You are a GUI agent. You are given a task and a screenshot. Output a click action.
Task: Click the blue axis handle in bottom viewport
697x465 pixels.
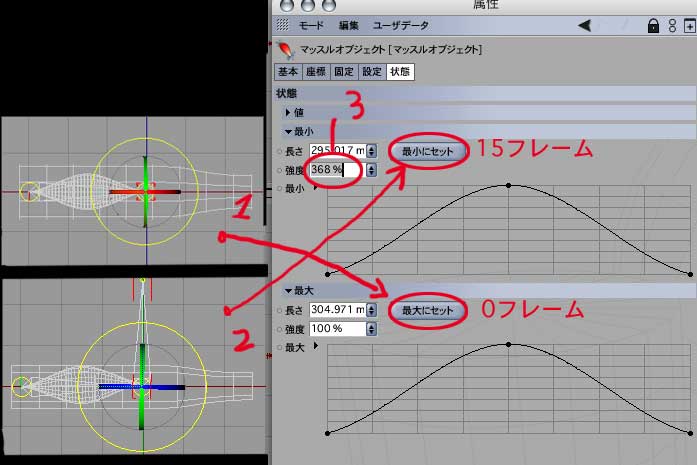(x=141, y=387)
